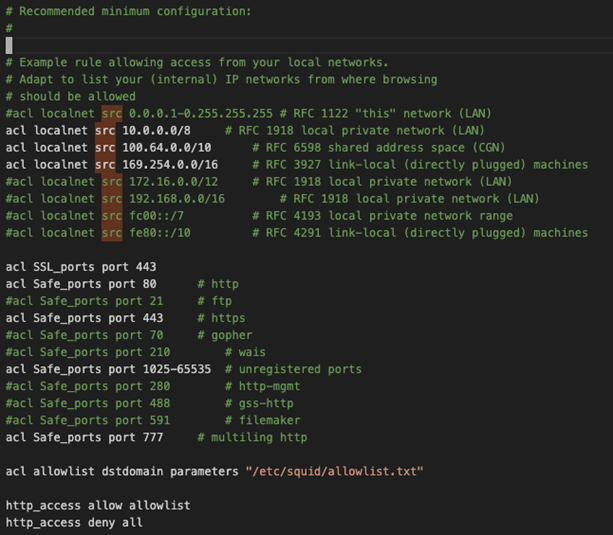The image size is (613, 535).
Task: Click the '# https' comment
Action: pos(221,318)
